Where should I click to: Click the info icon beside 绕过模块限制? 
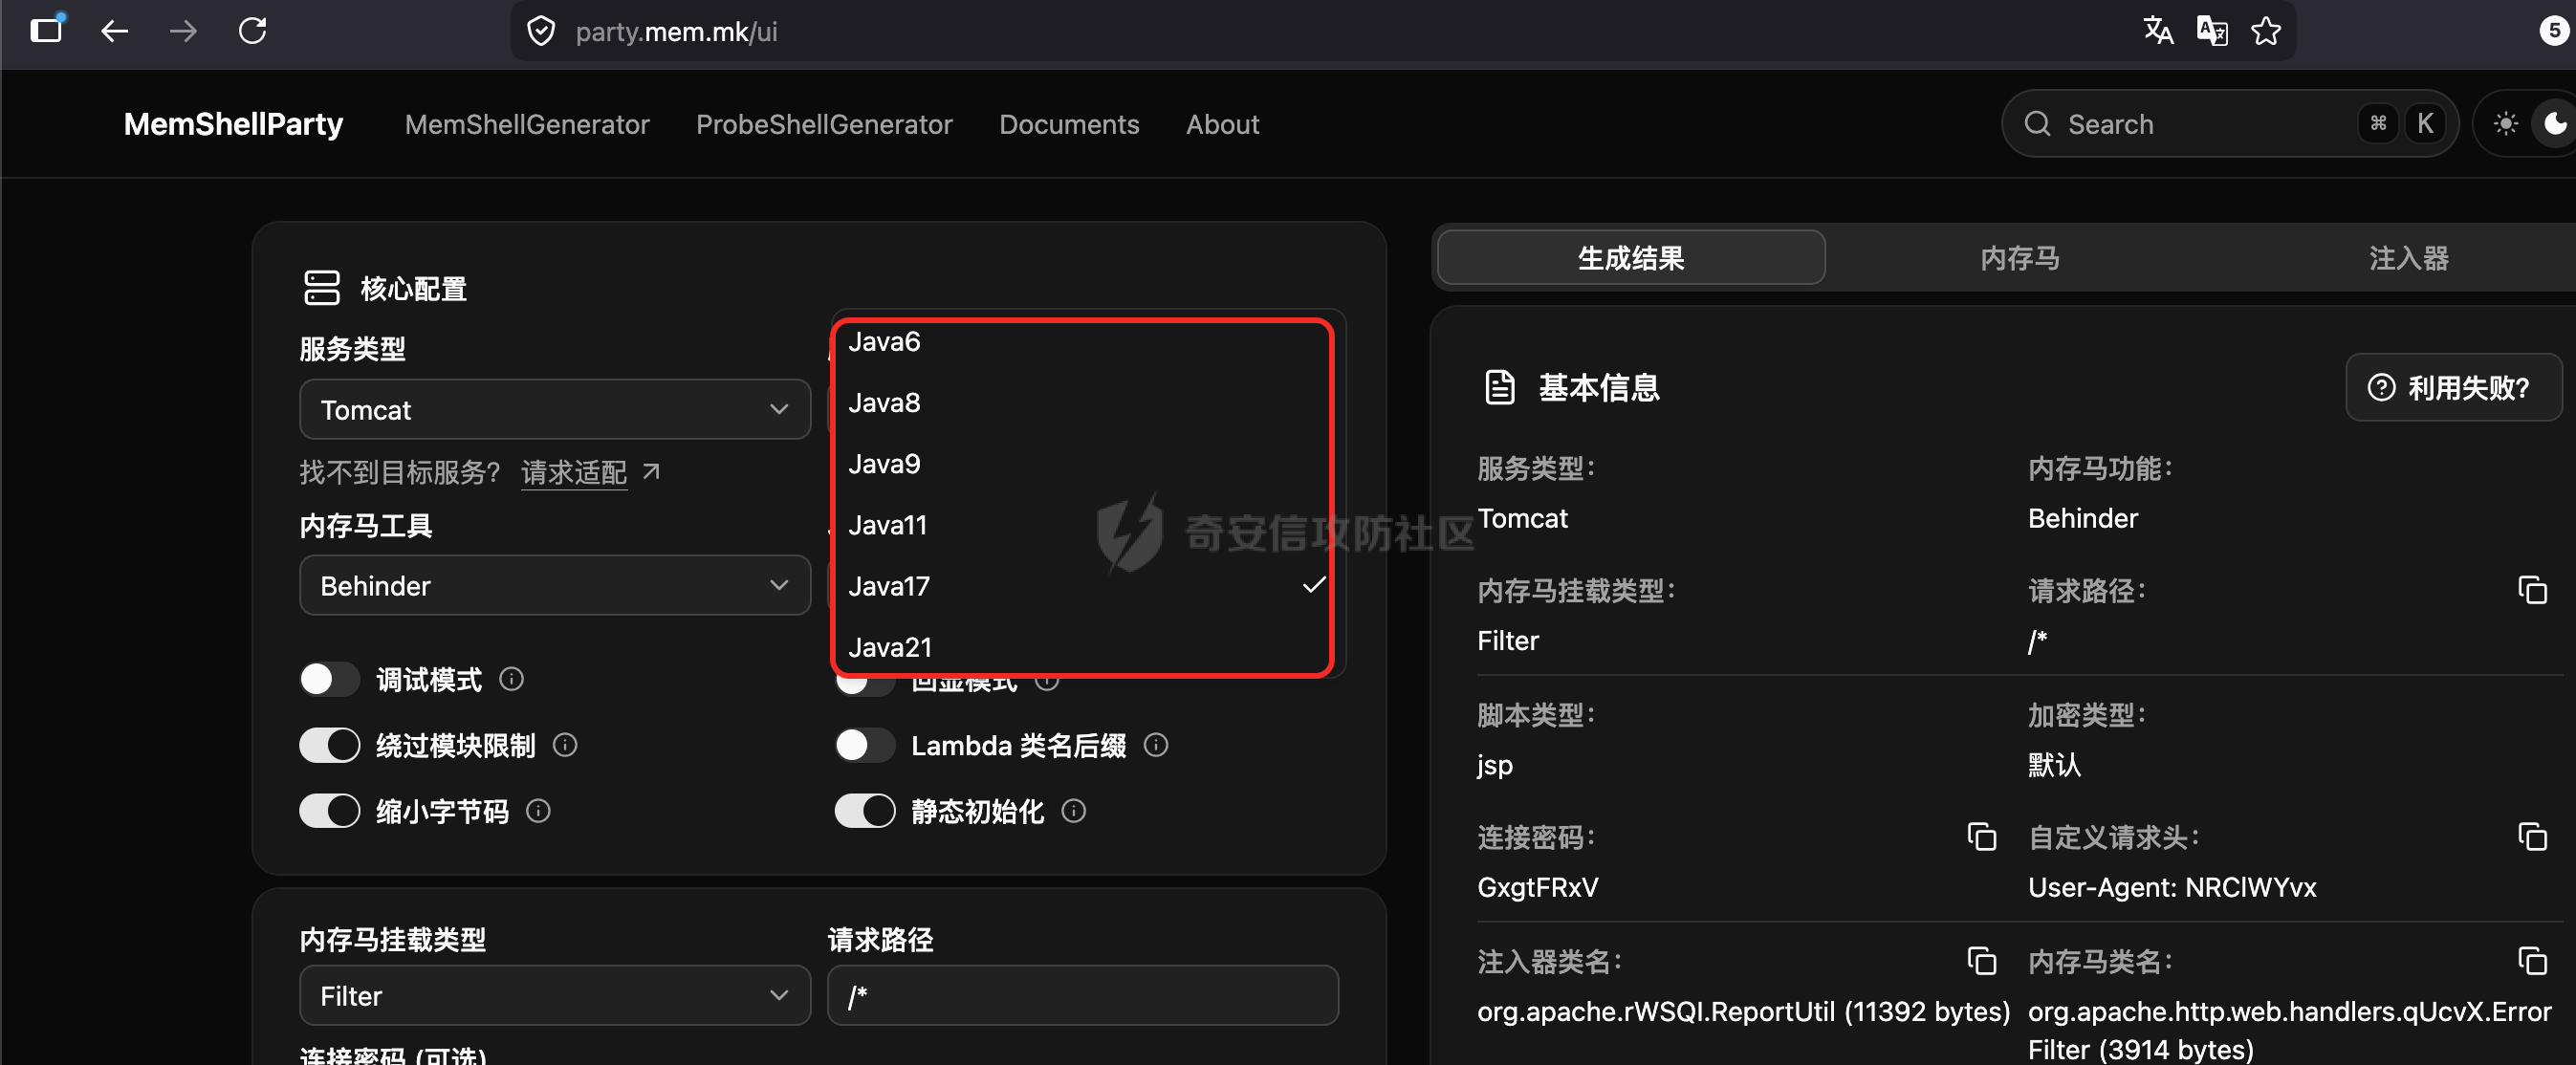[565, 745]
